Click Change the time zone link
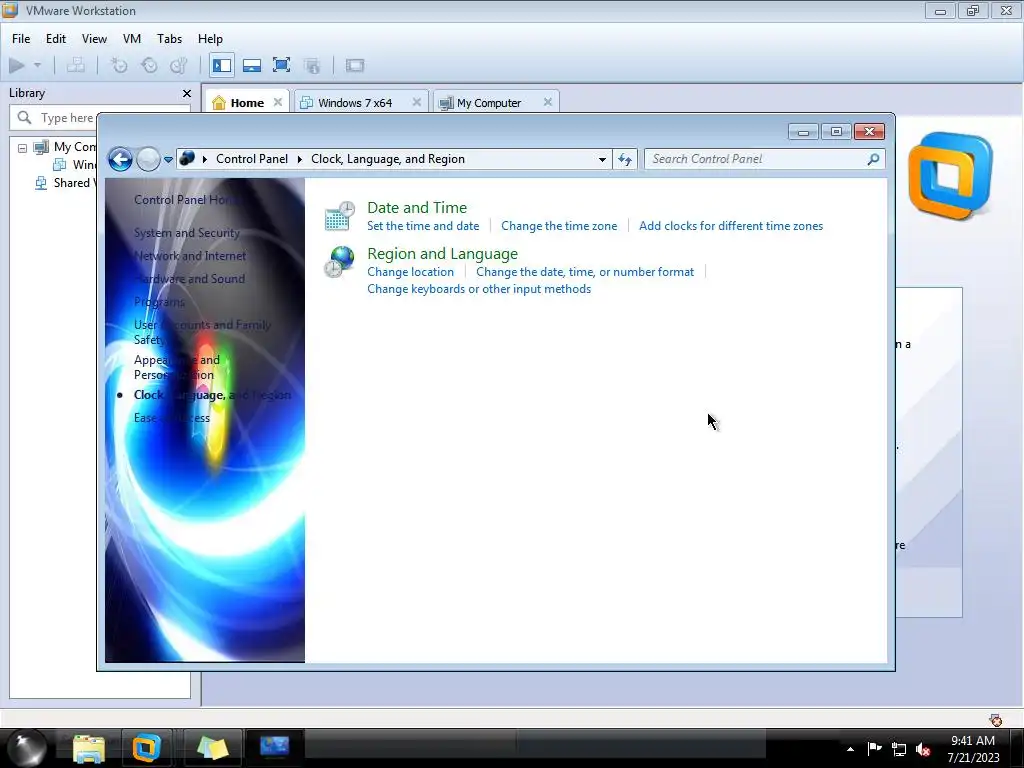The image size is (1024, 768). 559,226
